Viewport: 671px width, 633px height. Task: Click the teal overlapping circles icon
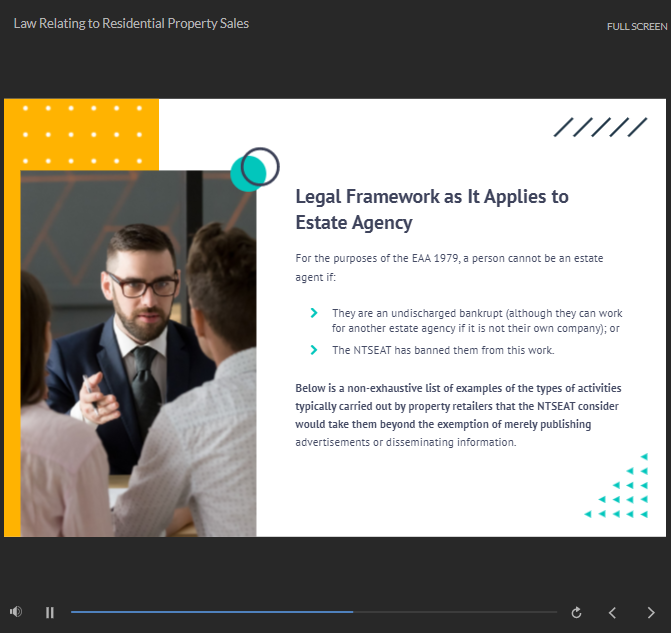pyautogui.click(x=253, y=169)
